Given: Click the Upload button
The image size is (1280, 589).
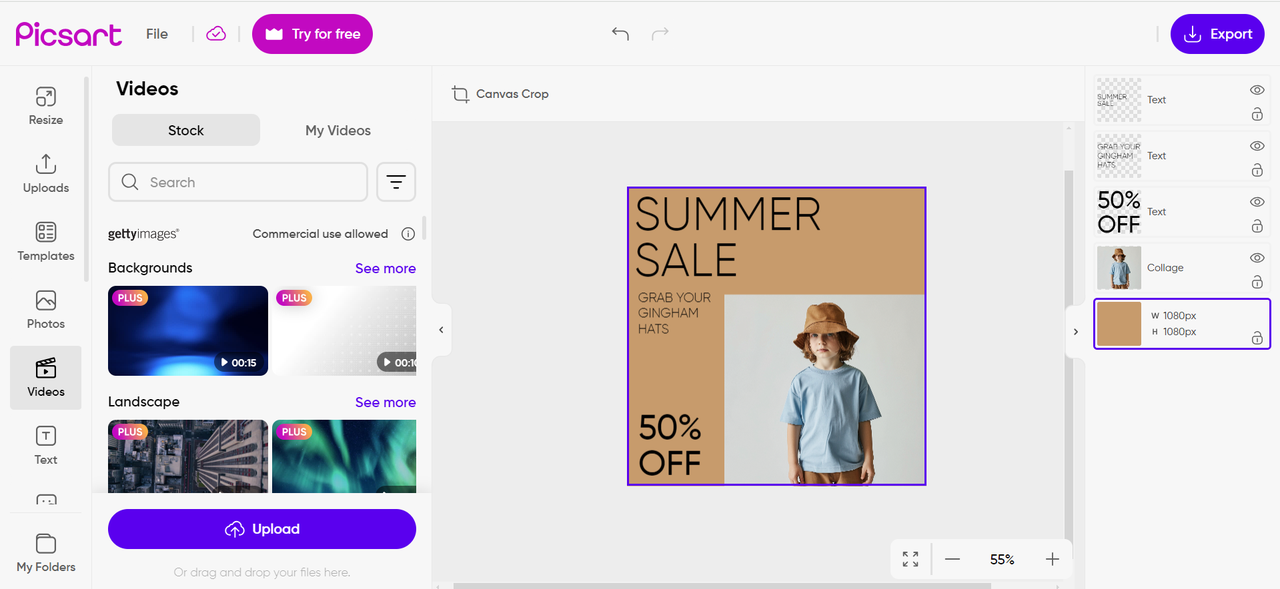Looking at the screenshot, I should click(262, 529).
